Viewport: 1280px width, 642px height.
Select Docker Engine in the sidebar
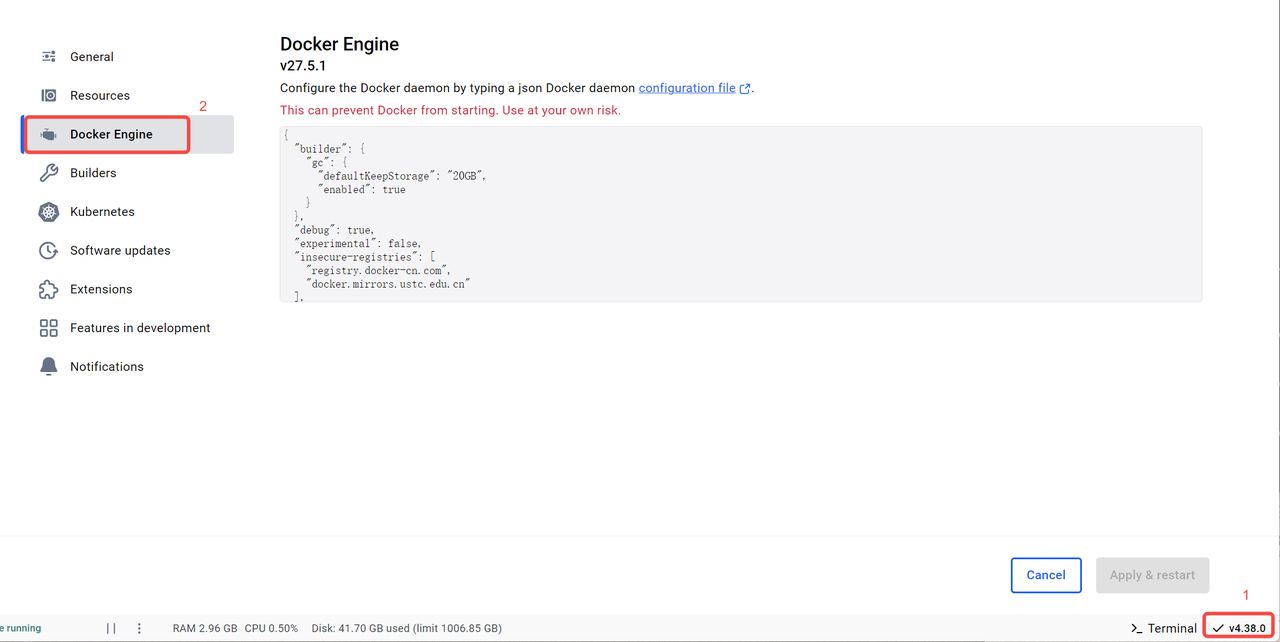127,134
